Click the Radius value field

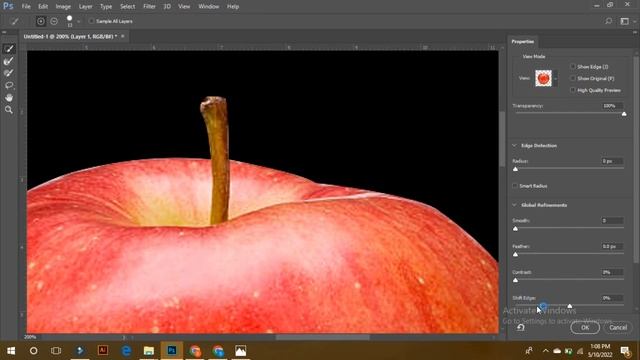(x=612, y=161)
